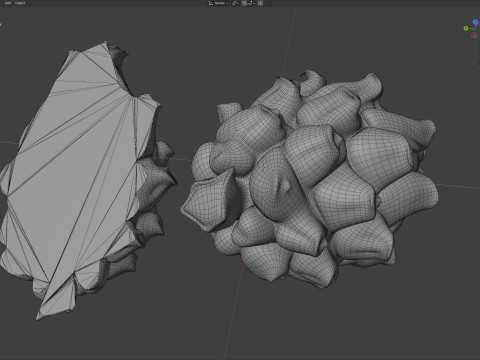Open the snapping options dropdown
This screenshot has height=360, width=480.
[251, 3]
